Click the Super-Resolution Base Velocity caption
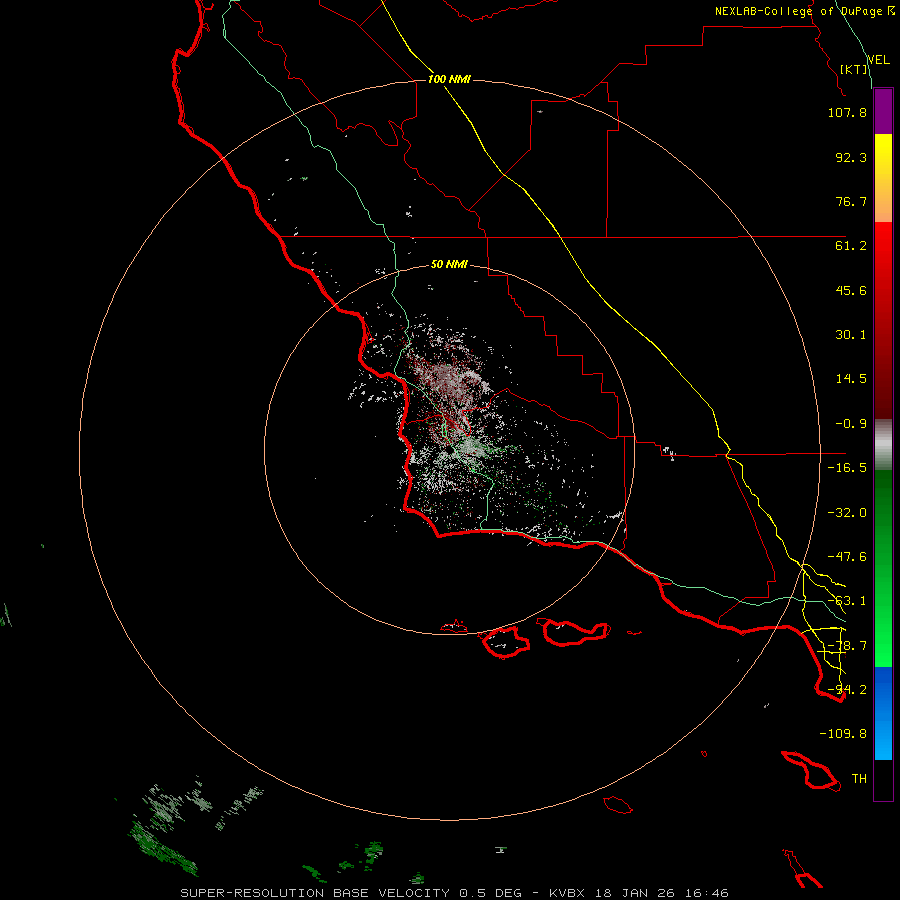The width and height of the screenshot is (900, 900). [455, 893]
